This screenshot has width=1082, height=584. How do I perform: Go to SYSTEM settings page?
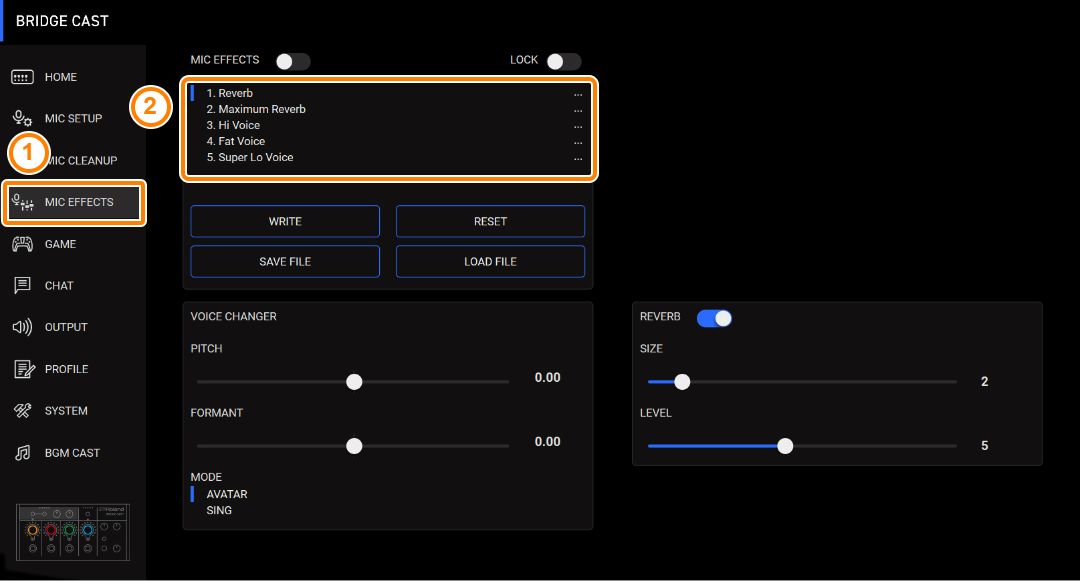(66, 411)
